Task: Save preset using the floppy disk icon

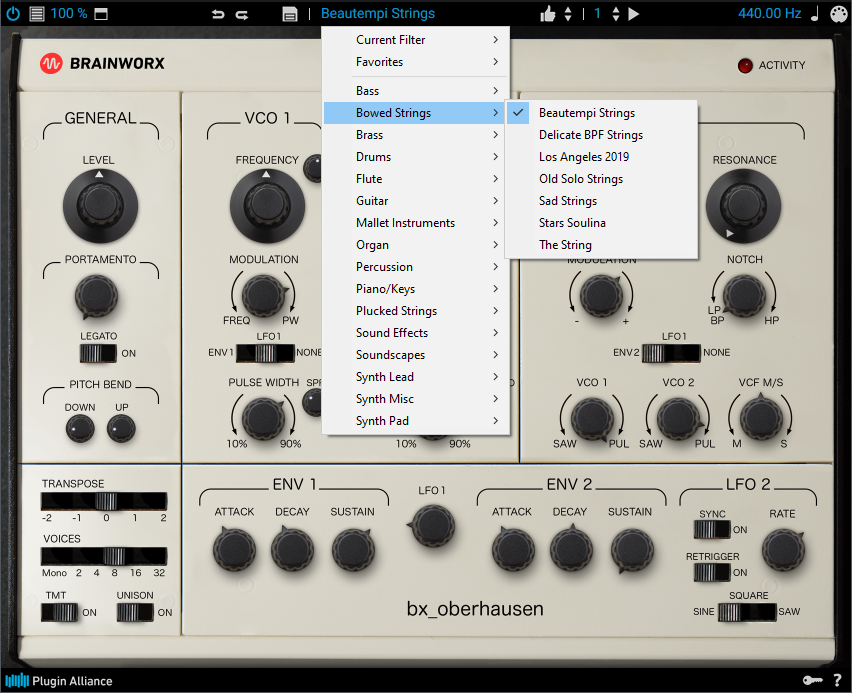Action: click(x=290, y=14)
